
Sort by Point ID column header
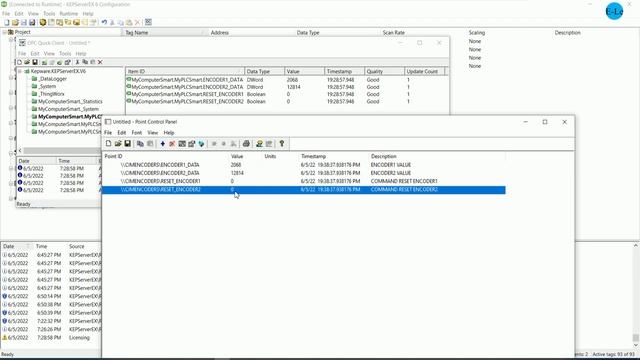click(165, 156)
